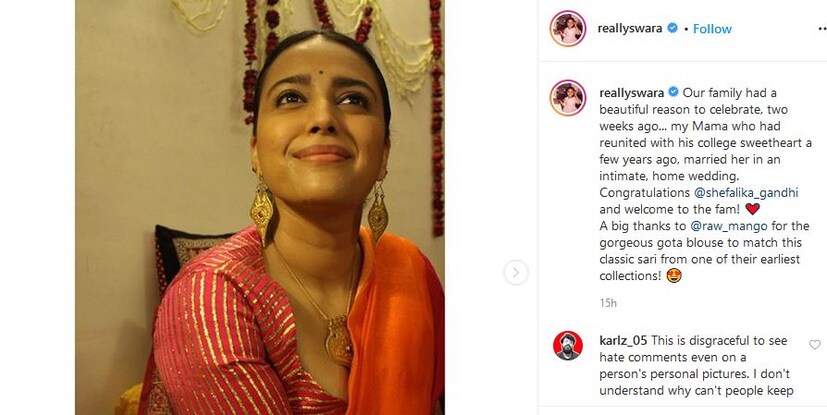Click karlz_05's commenter avatar

click(569, 346)
